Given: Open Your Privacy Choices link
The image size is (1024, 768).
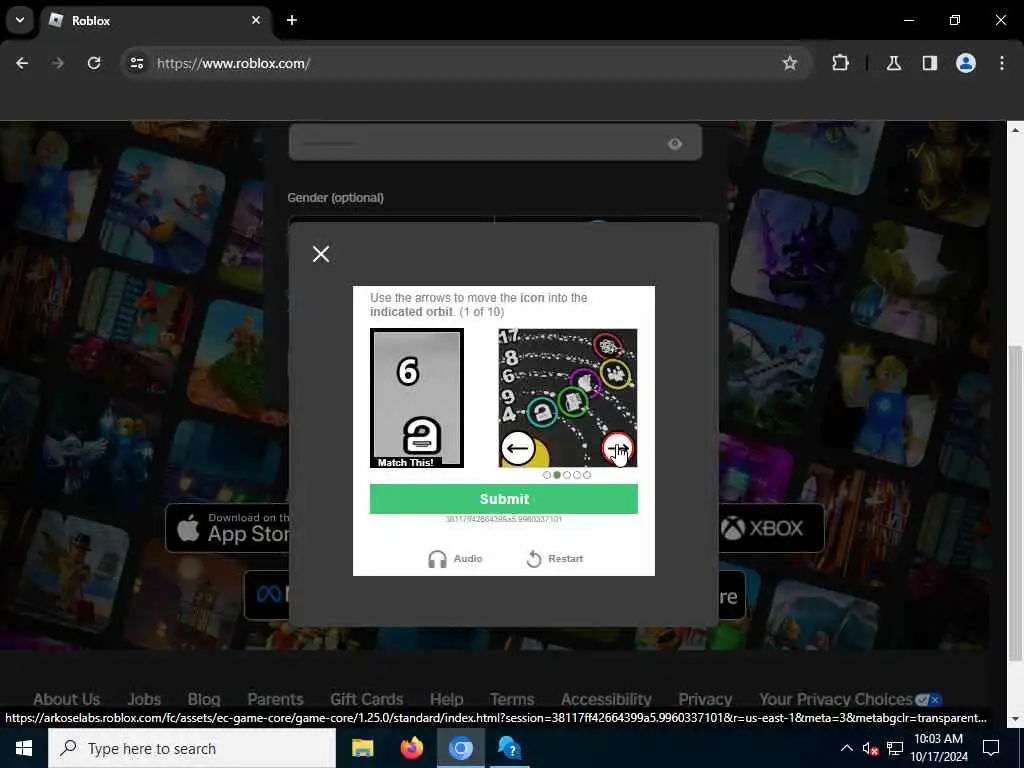Looking at the screenshot, I should [x=850, y=699].
